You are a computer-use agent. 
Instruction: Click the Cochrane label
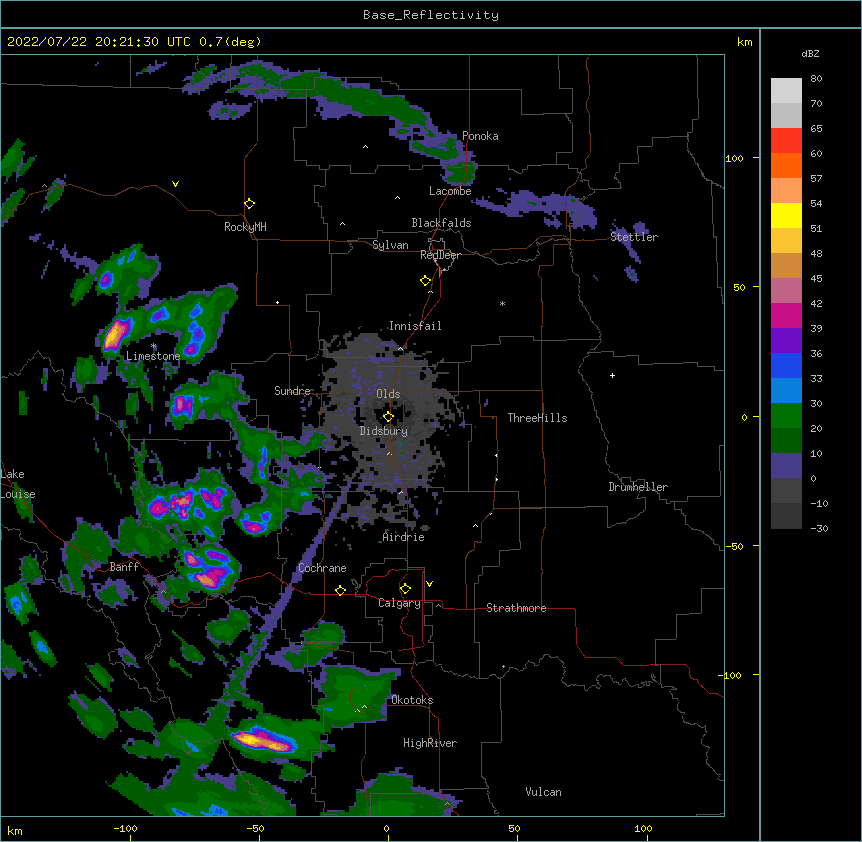click(322, 568)
